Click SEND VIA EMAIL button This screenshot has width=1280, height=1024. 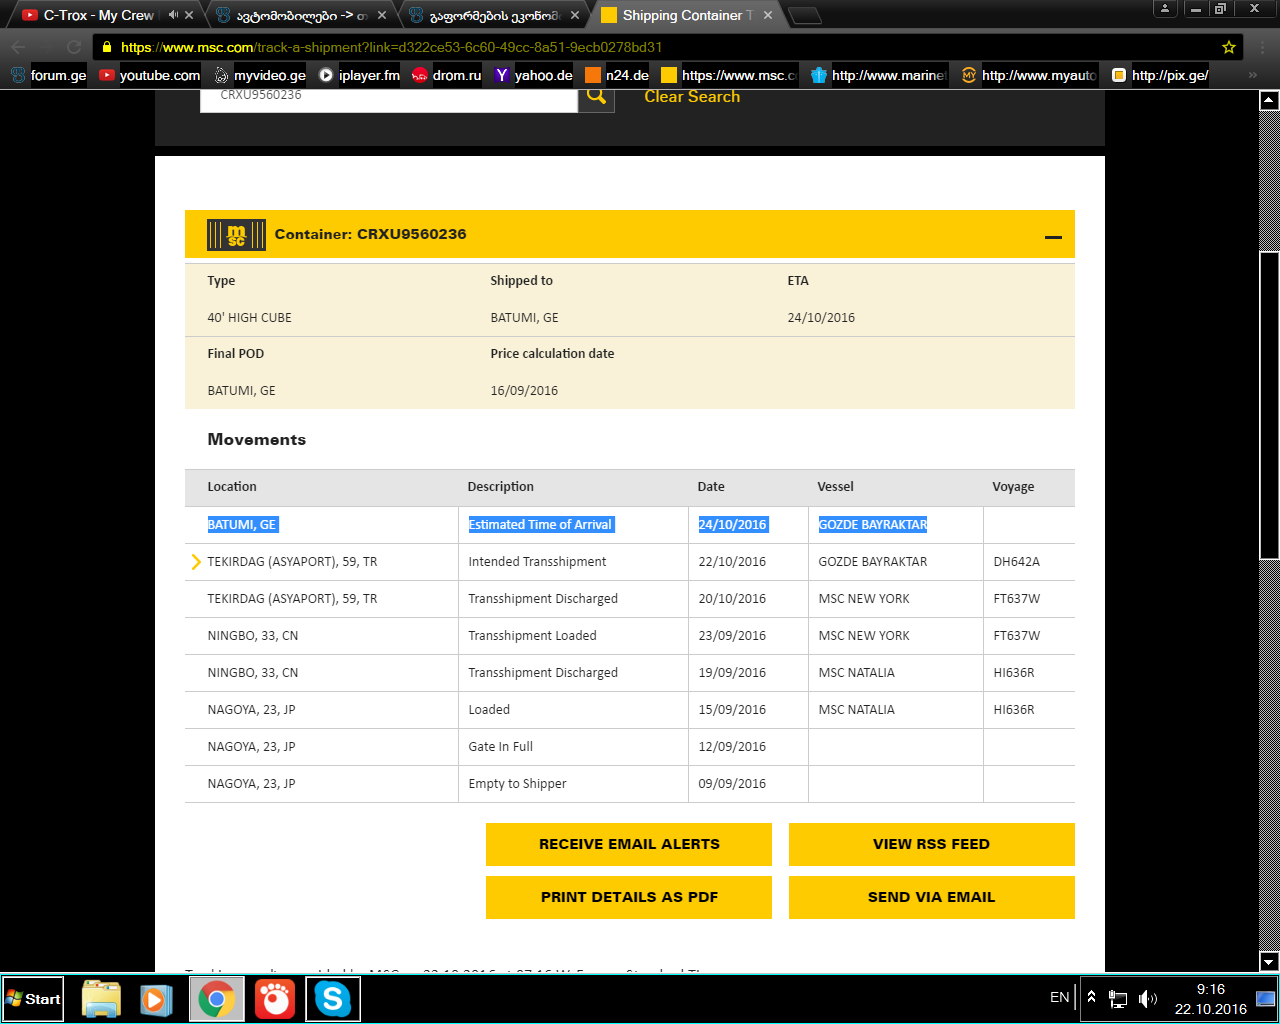click(932, 897)
